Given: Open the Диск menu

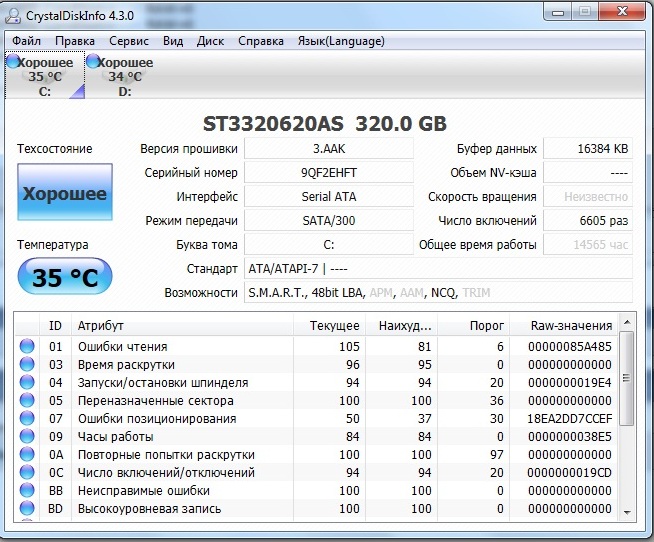Looking at the screenshot, I should point(210,41).
